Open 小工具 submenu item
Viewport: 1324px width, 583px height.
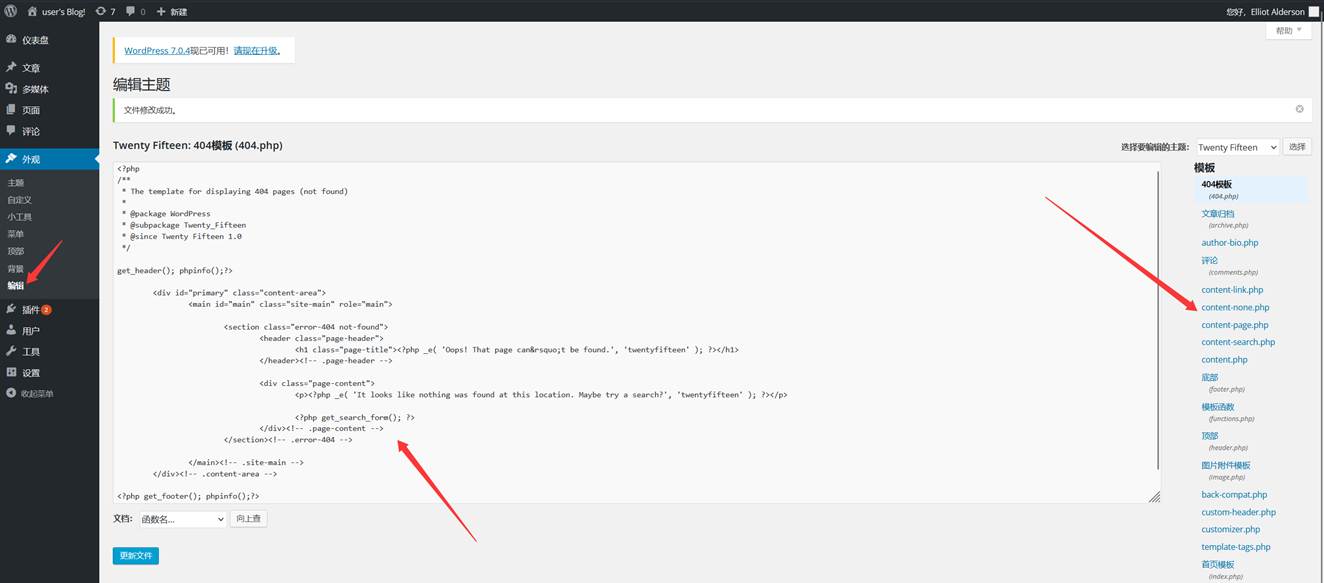click(19, 217)
